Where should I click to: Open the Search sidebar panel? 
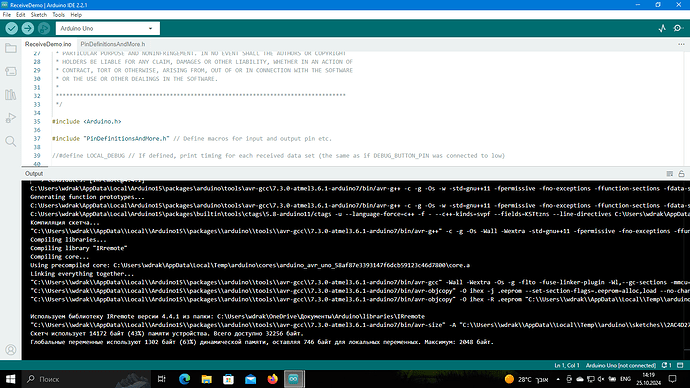[x=11, y=141]
